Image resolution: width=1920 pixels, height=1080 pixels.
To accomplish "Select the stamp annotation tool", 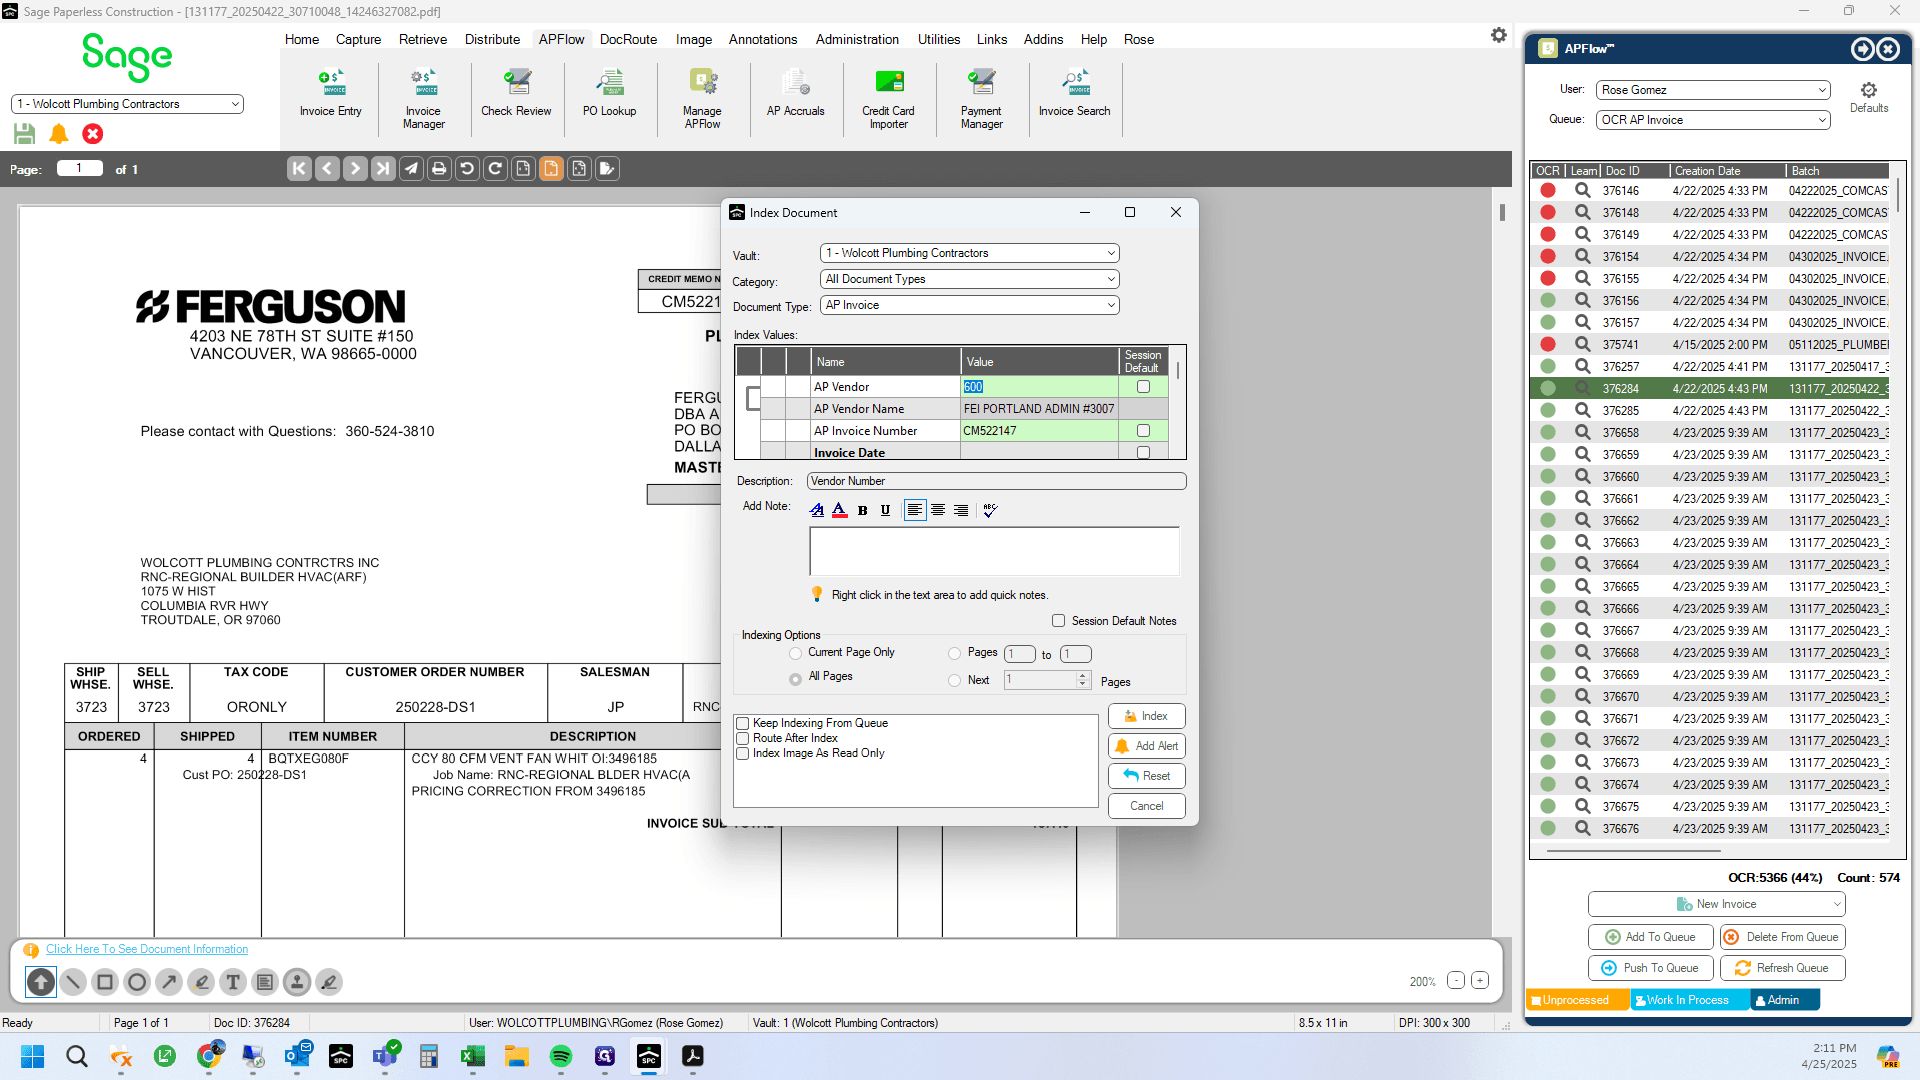I will pyautogui.click(x=297, y=982).
